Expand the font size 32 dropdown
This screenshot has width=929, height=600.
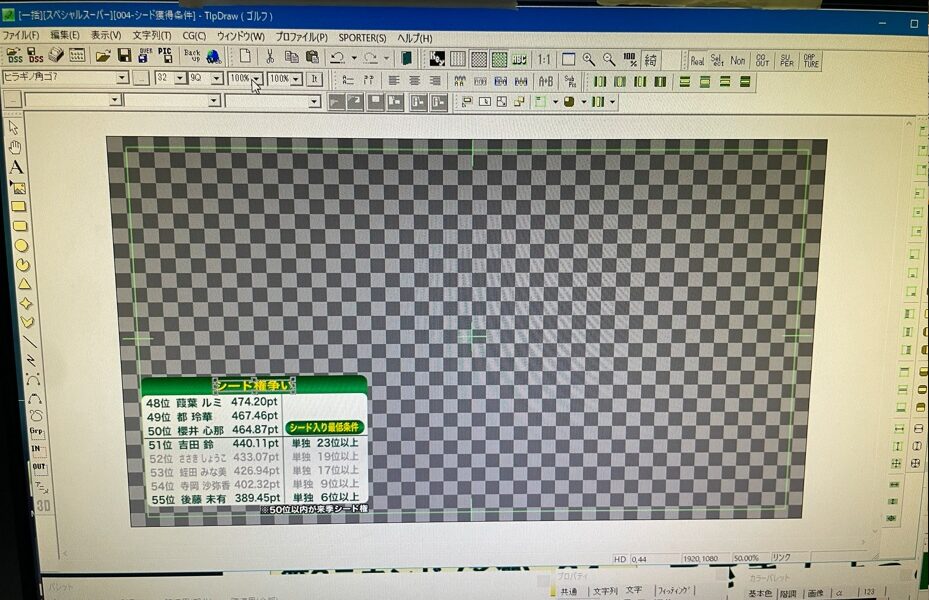click(180, 78)
